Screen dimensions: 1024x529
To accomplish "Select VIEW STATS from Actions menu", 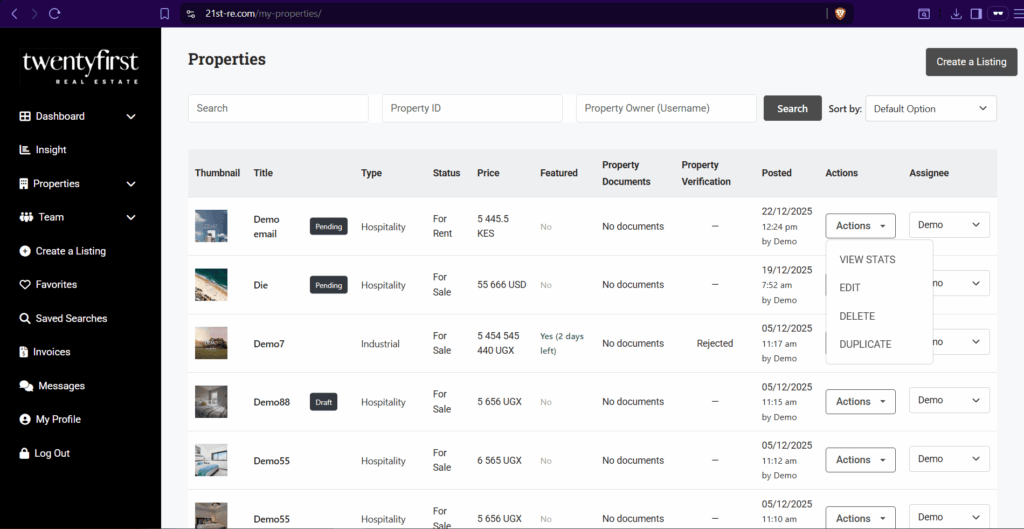I will click(x=867, y=260).
